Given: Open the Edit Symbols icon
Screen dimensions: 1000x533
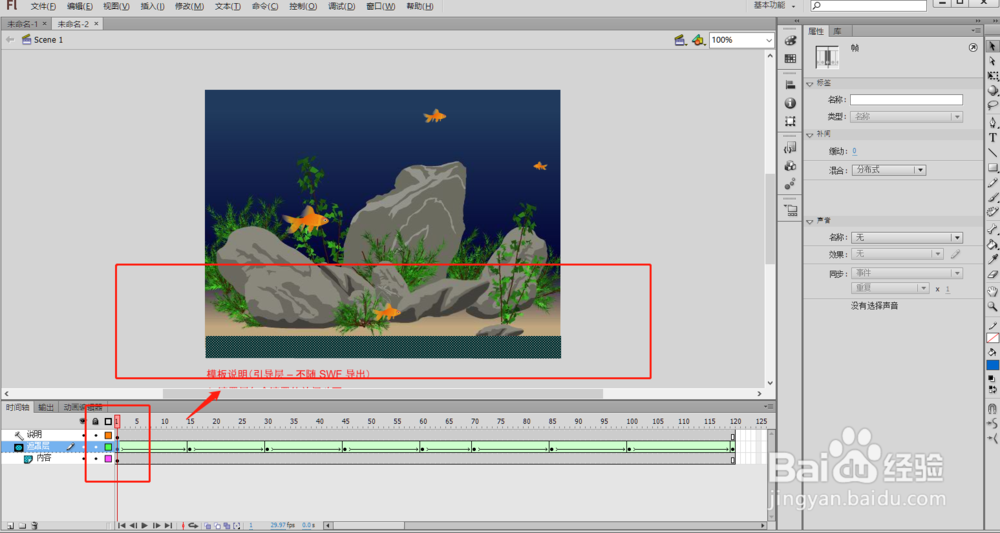Looking at the screenshot, I should click(699, 40).
